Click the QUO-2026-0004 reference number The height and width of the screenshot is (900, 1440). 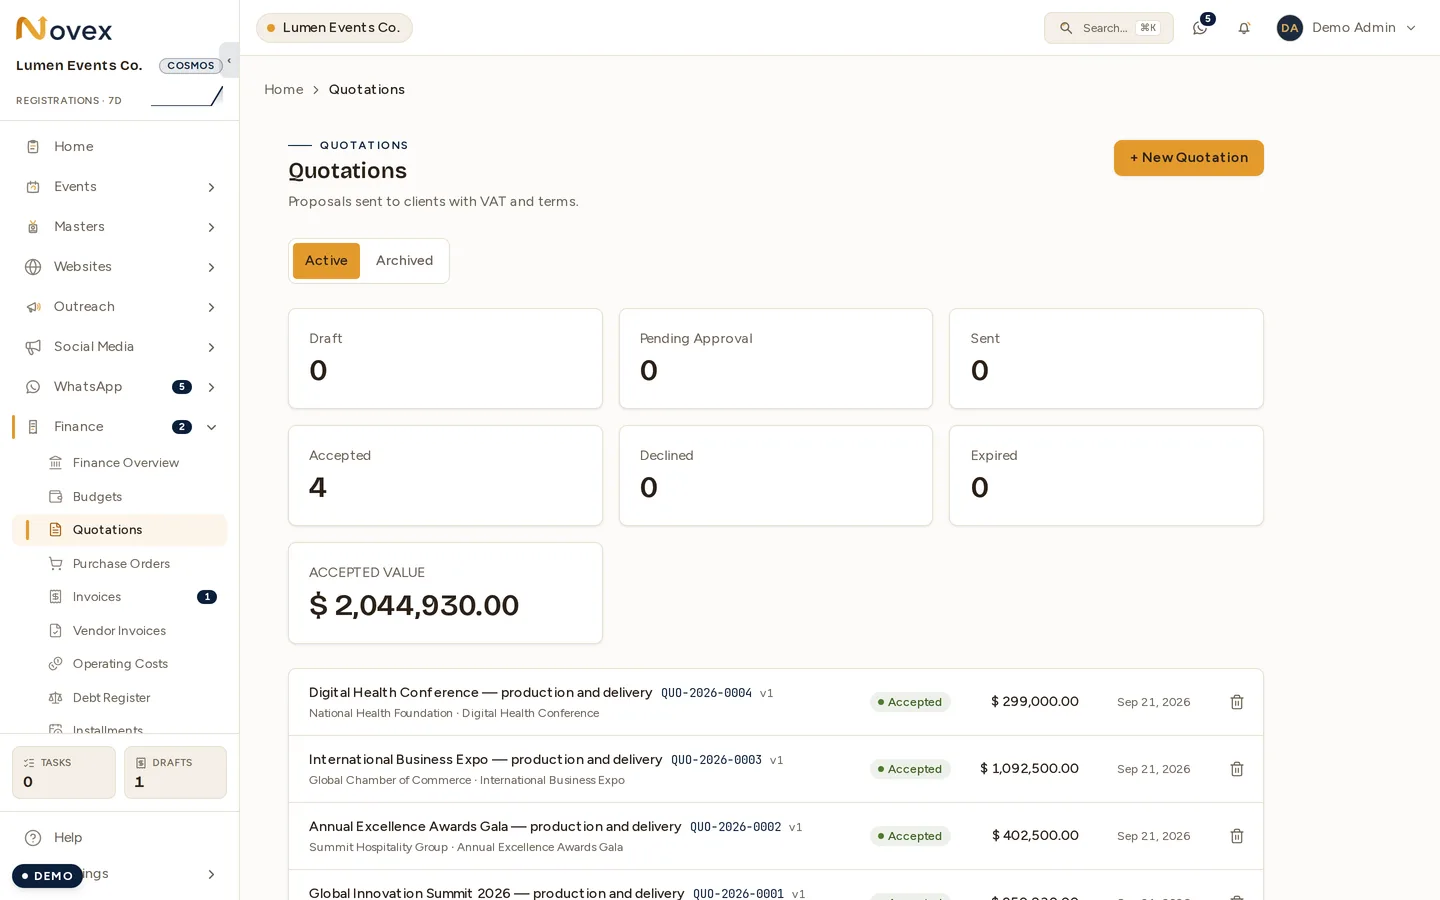pyautogui.click(x=706, y=693)
